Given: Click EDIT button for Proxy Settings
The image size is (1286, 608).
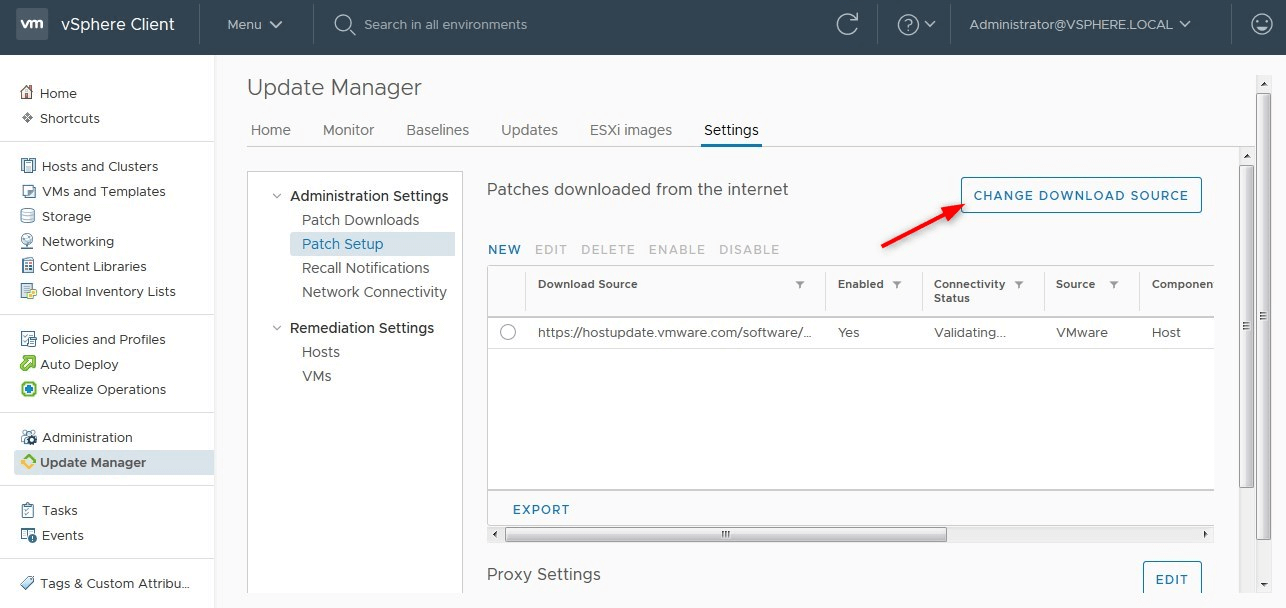Looking at the screenshot, I should [1172, 579].
